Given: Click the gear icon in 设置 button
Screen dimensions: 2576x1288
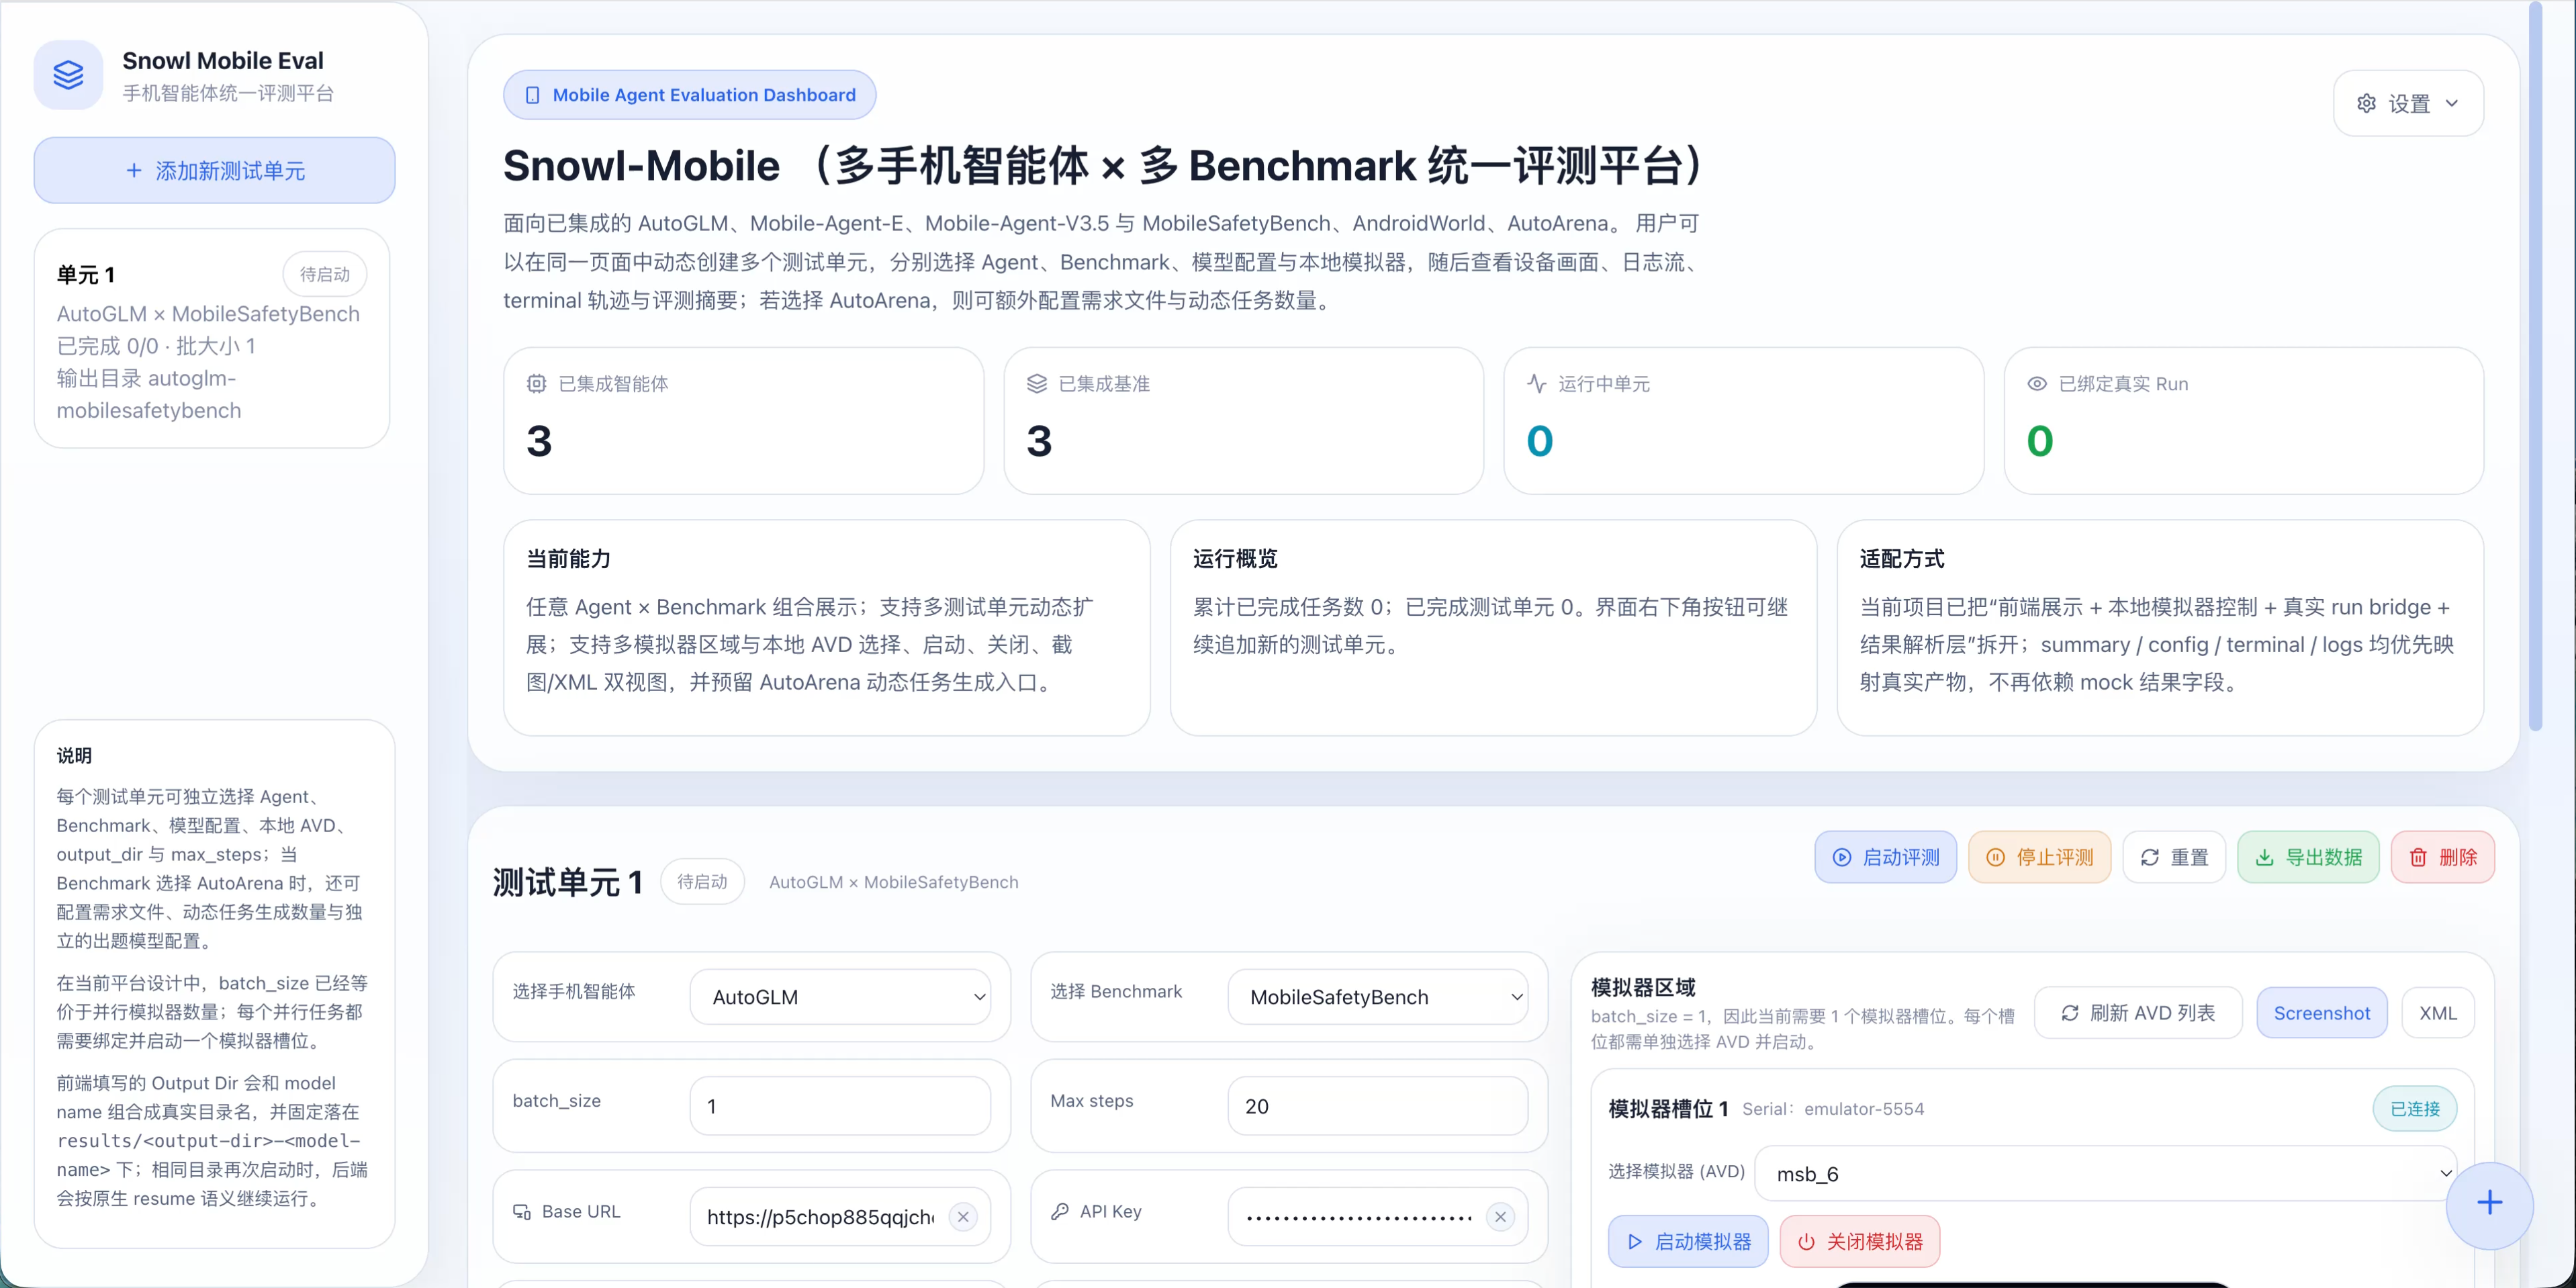Looking at the screenshot, I should [x=2366, y=103].
